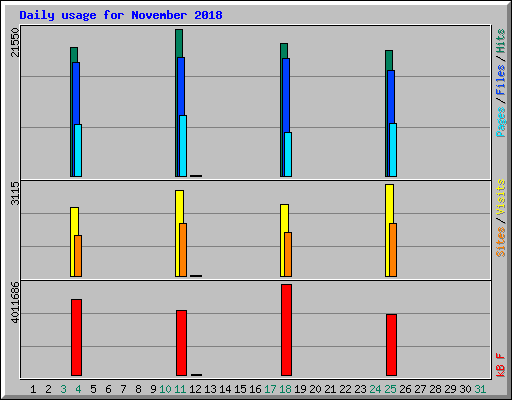
Task: Click the 4011686 scale value label
Action: [x=15, y=303]
